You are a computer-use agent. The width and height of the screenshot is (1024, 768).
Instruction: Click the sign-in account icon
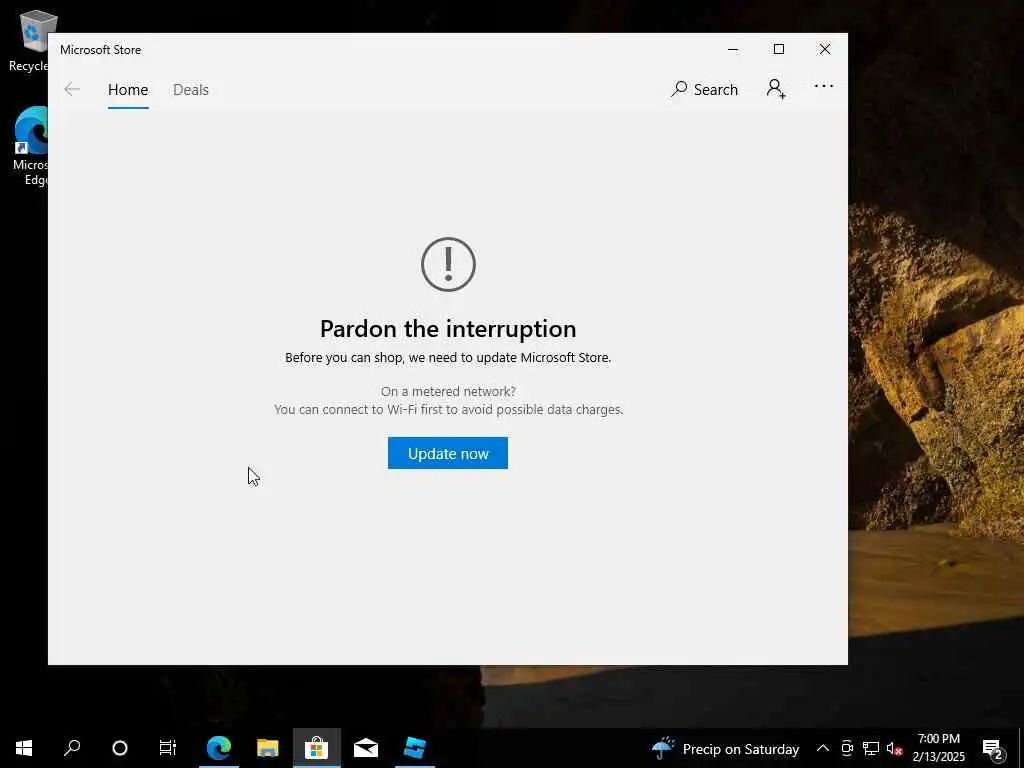click(776, 88)
